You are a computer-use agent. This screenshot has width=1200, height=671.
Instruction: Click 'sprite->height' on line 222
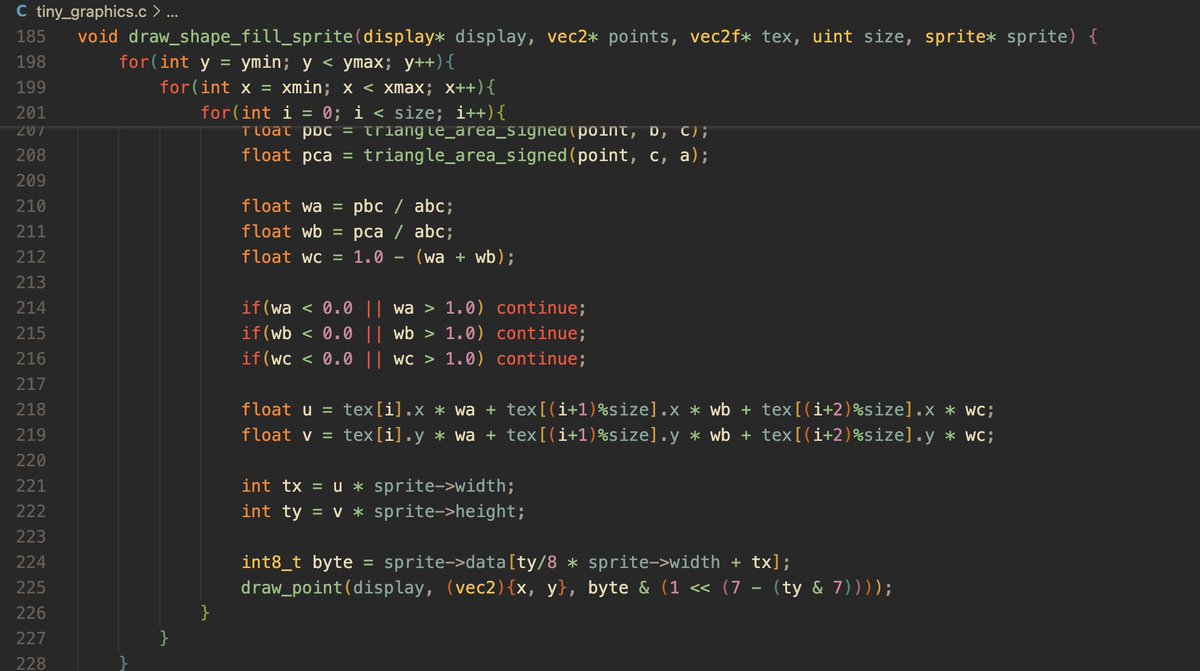coord(445,511)
